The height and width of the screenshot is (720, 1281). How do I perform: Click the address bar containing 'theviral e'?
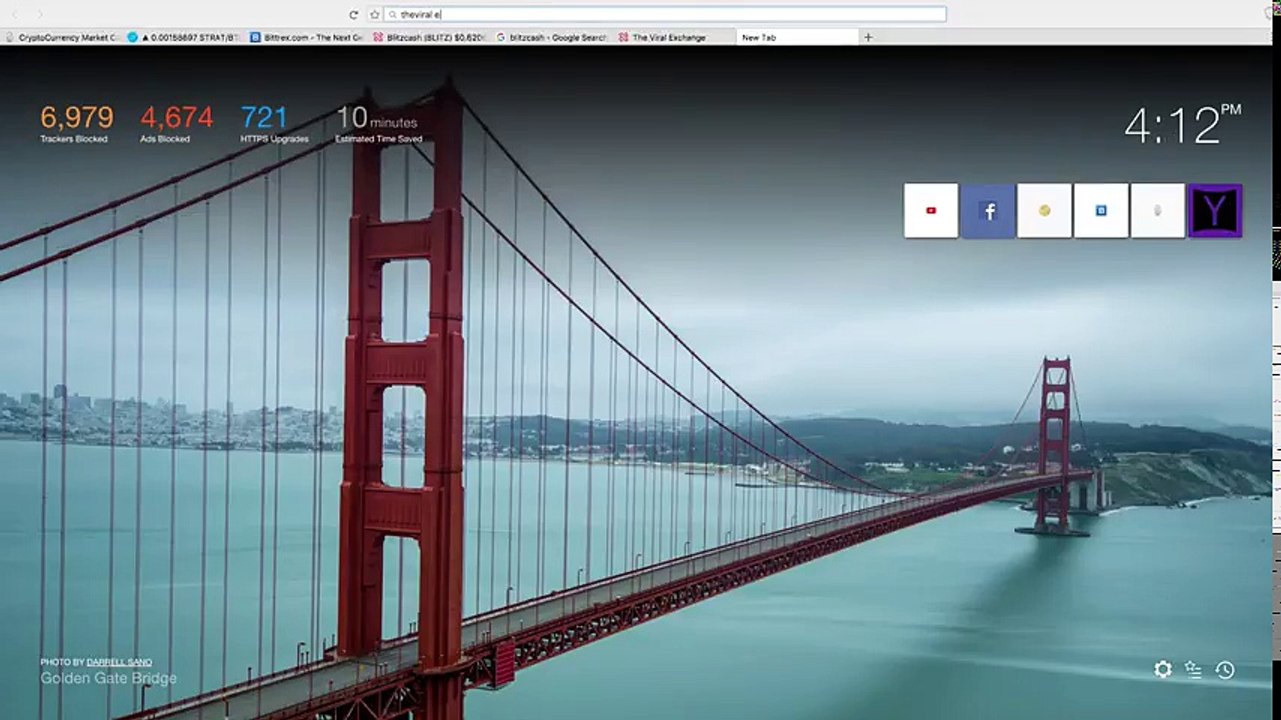[665, 15]
